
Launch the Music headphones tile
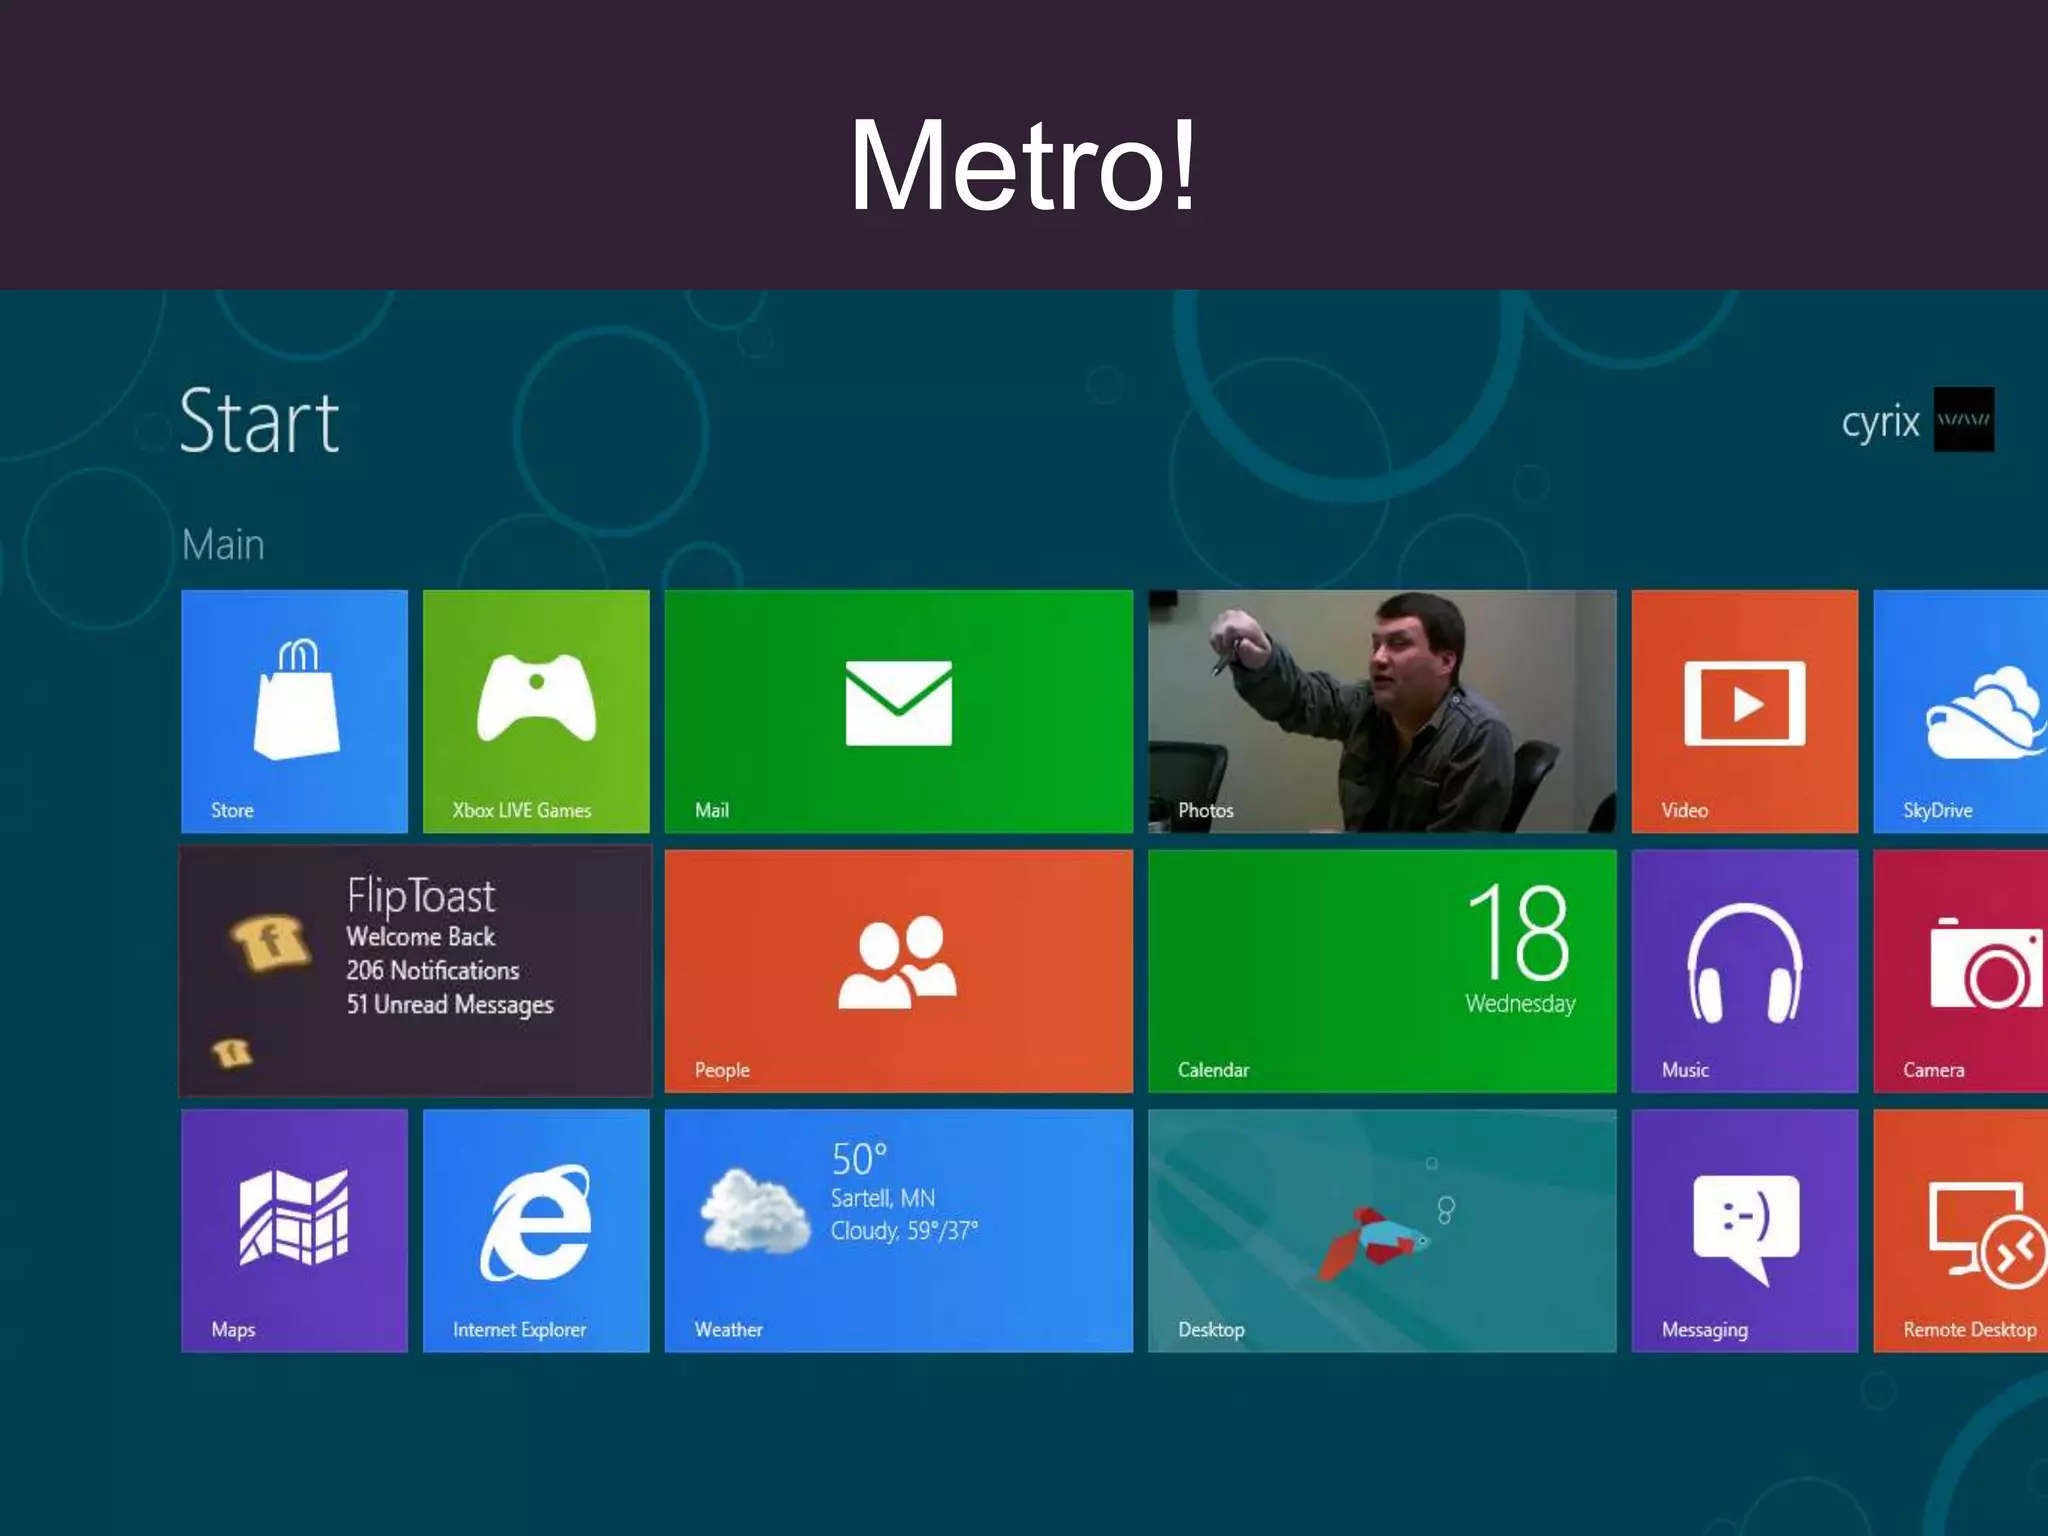1744,970
